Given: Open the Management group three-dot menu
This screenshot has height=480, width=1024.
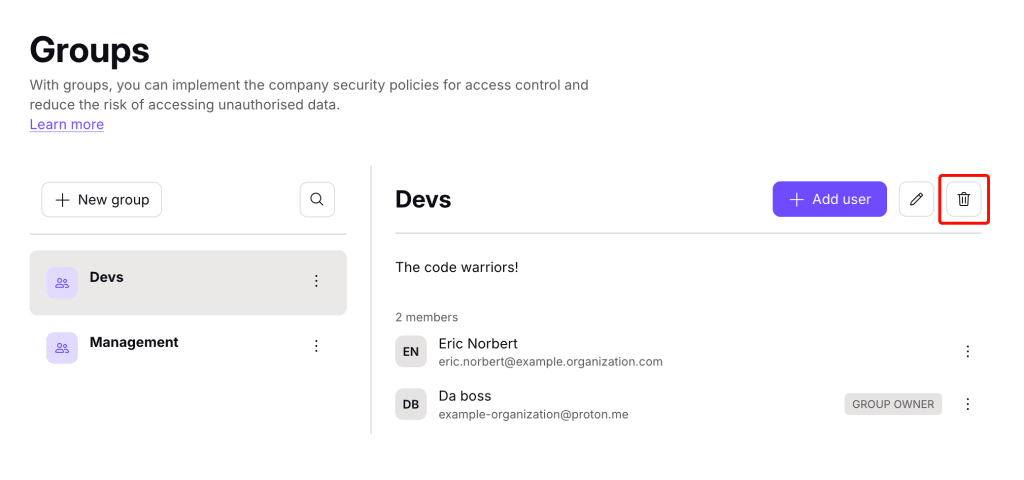Looking at the screenshot, I should coord(316,345).
